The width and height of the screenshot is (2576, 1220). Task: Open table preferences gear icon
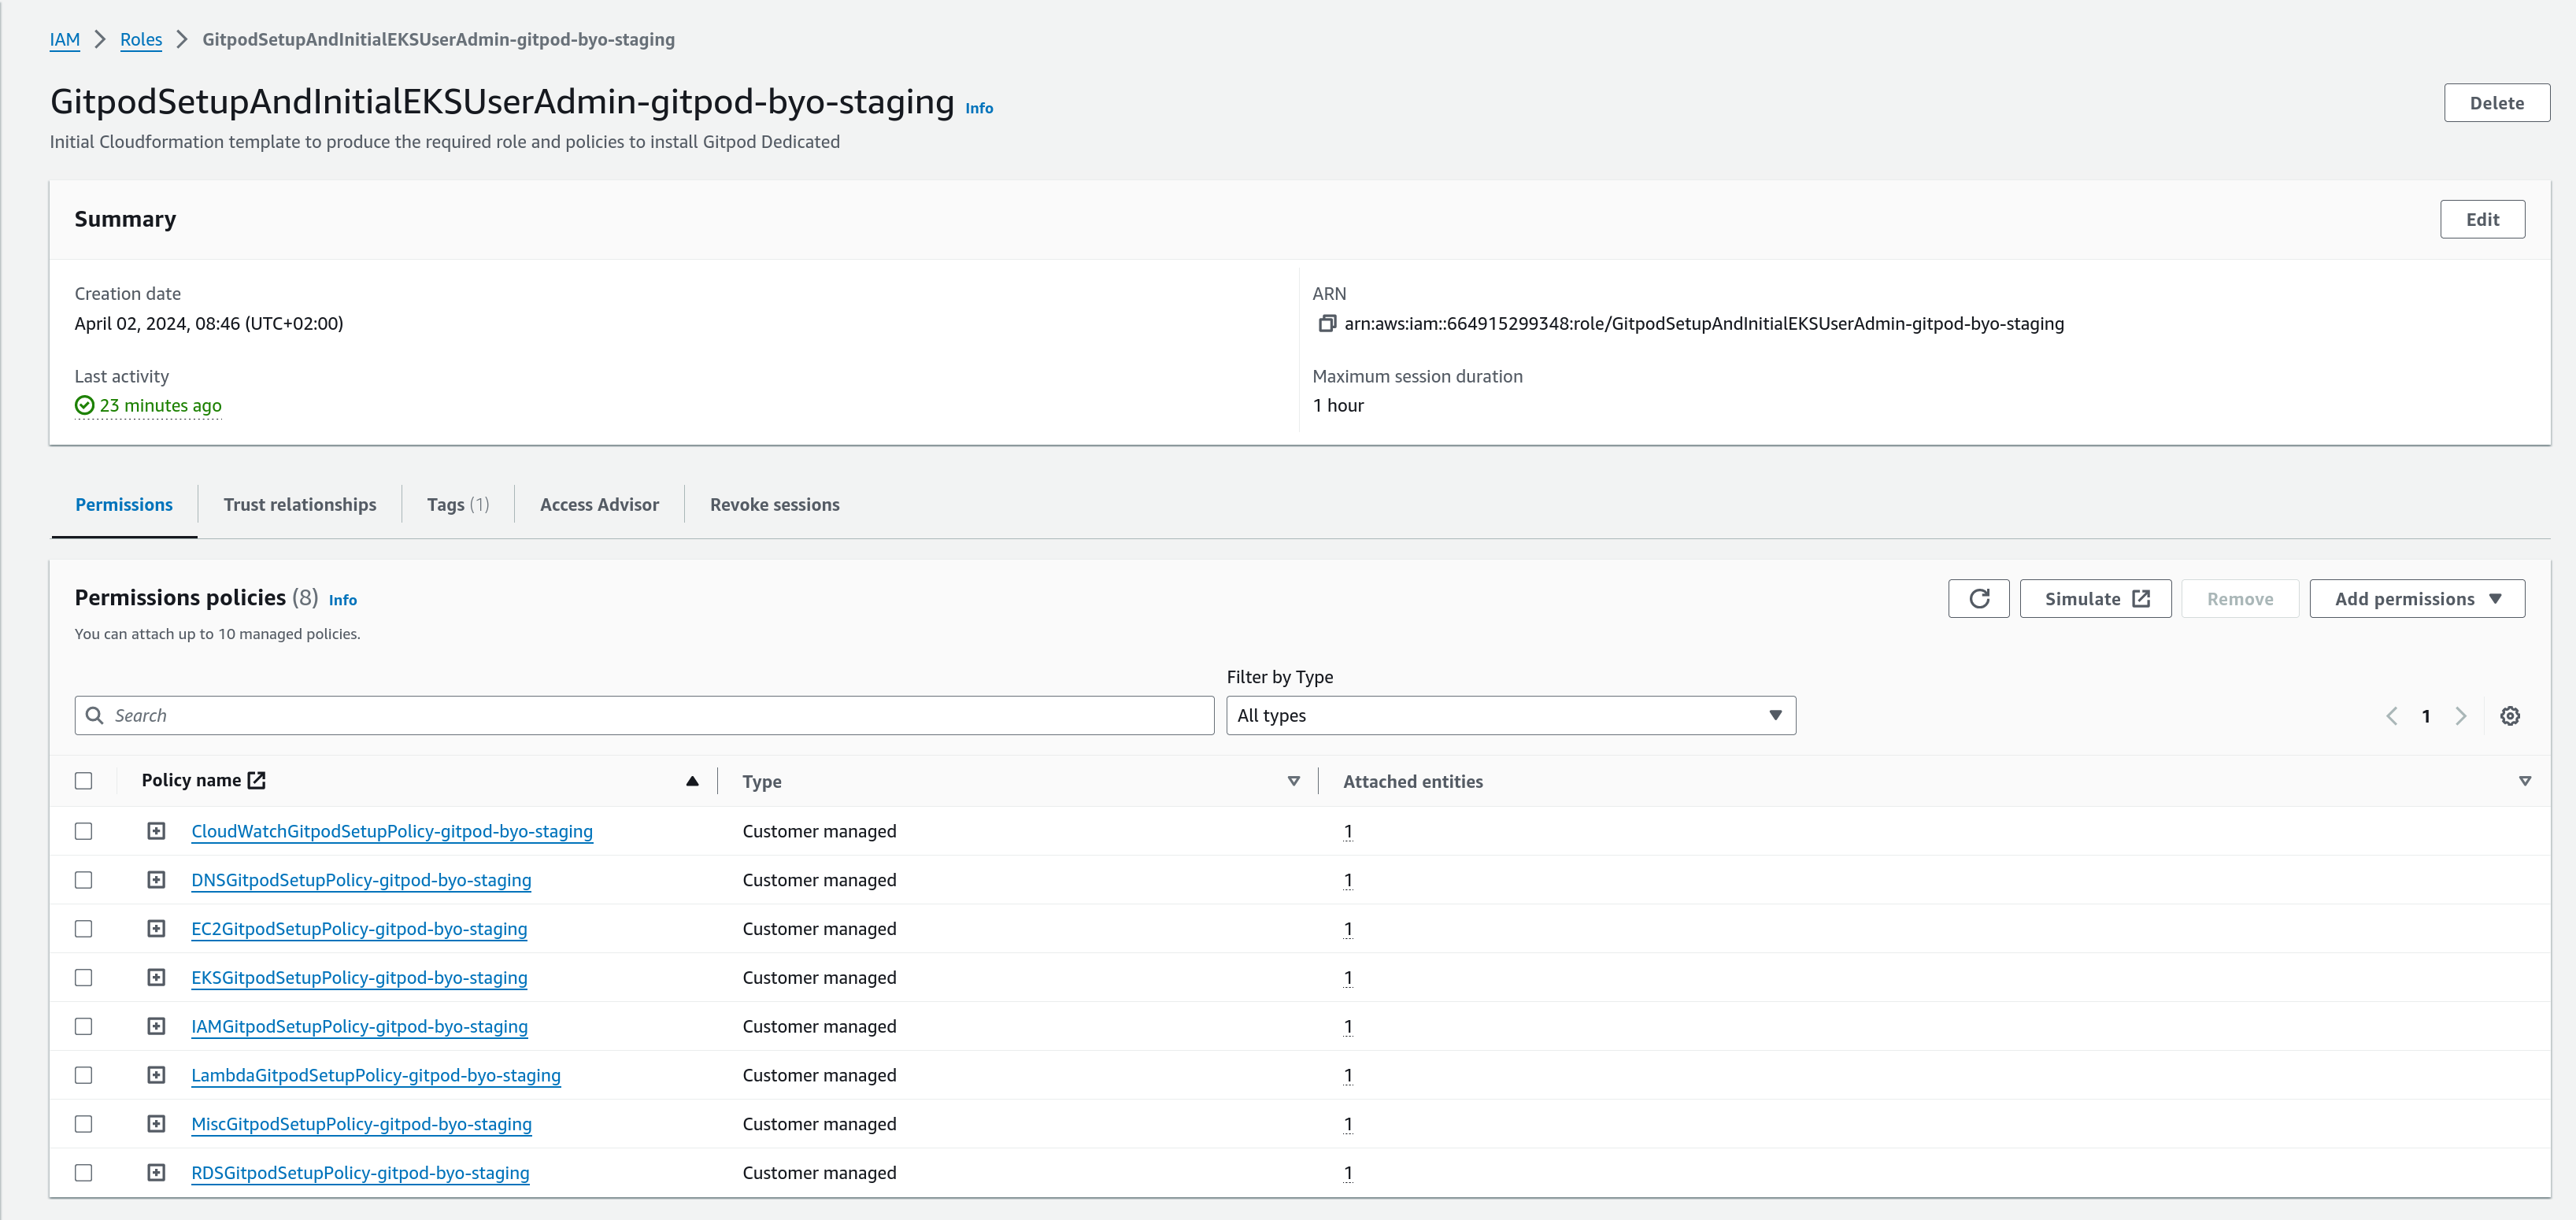2509,716
